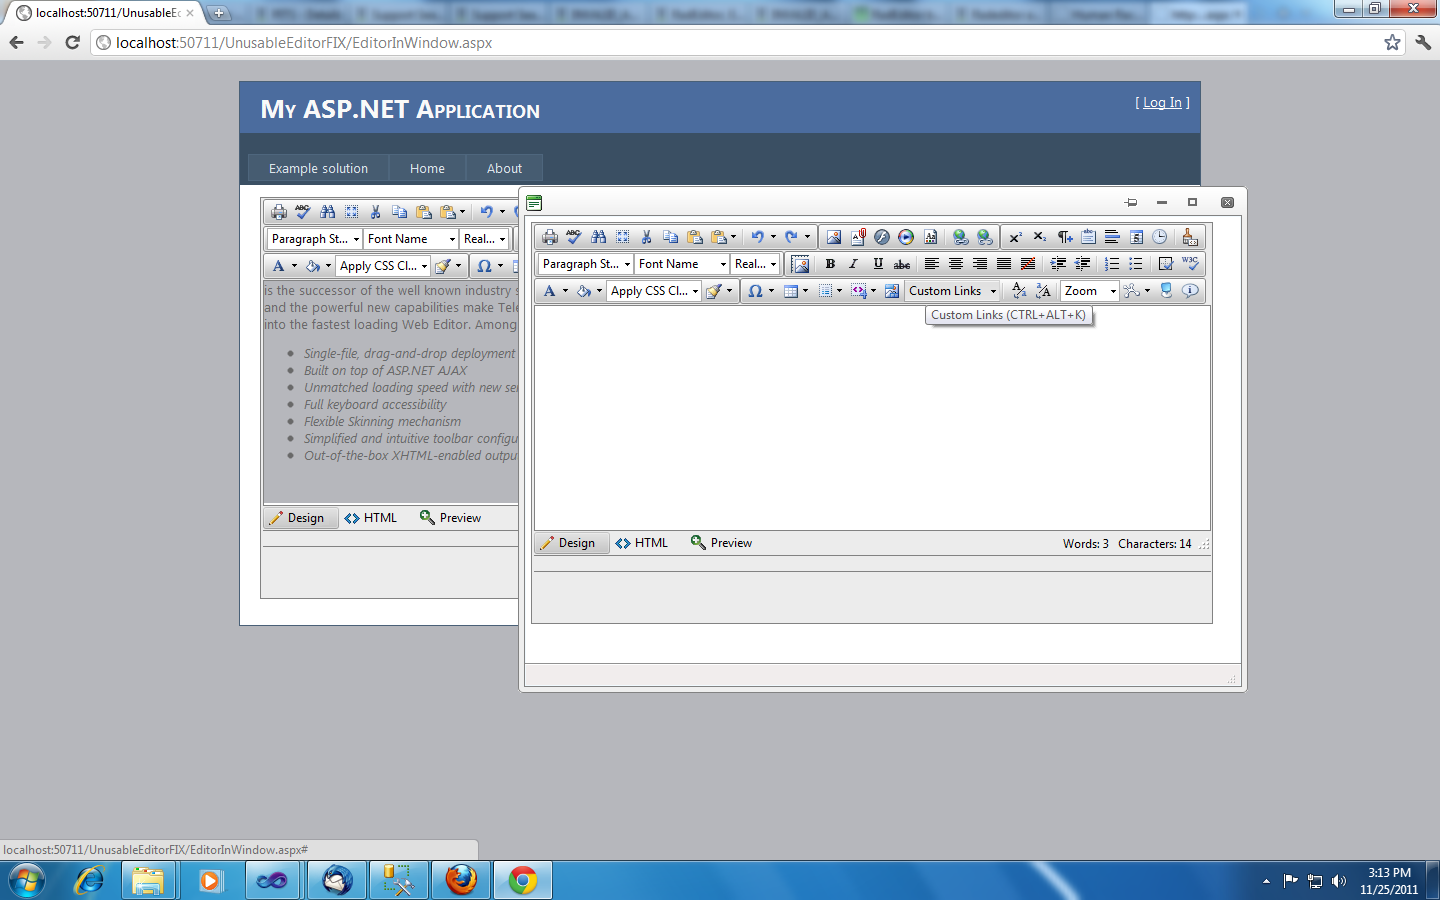The width and height of the screenshot is (1440, 900).
Task: Open Image Manager in popup editor toolbar
Action: point(833,237)
